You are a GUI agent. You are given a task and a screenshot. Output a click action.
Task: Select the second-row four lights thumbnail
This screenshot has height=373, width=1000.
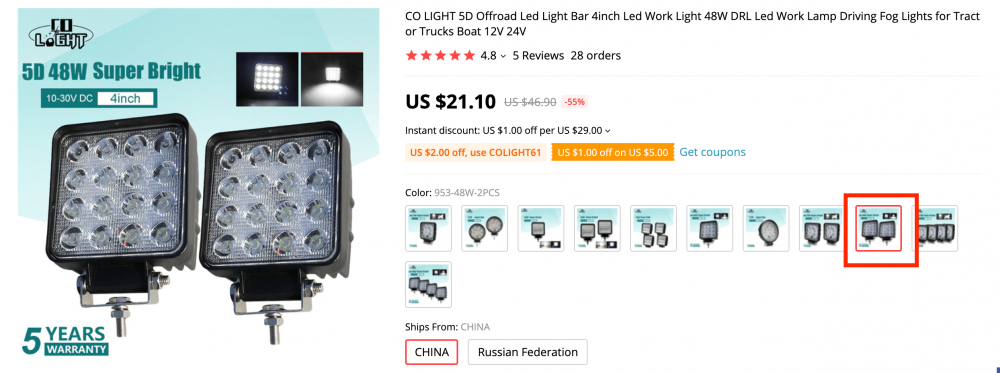428,284
